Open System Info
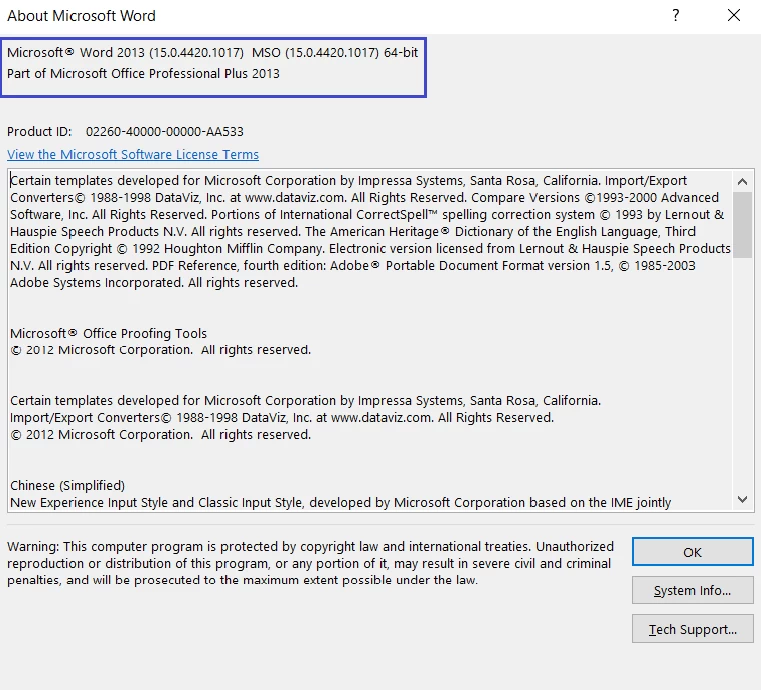 pyautogui.click(x=692, y=591)
